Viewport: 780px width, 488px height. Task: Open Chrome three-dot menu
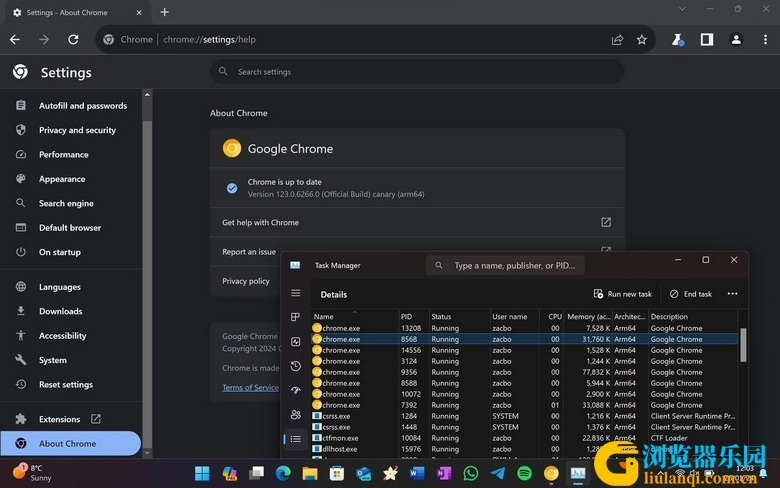coord(765,39)
